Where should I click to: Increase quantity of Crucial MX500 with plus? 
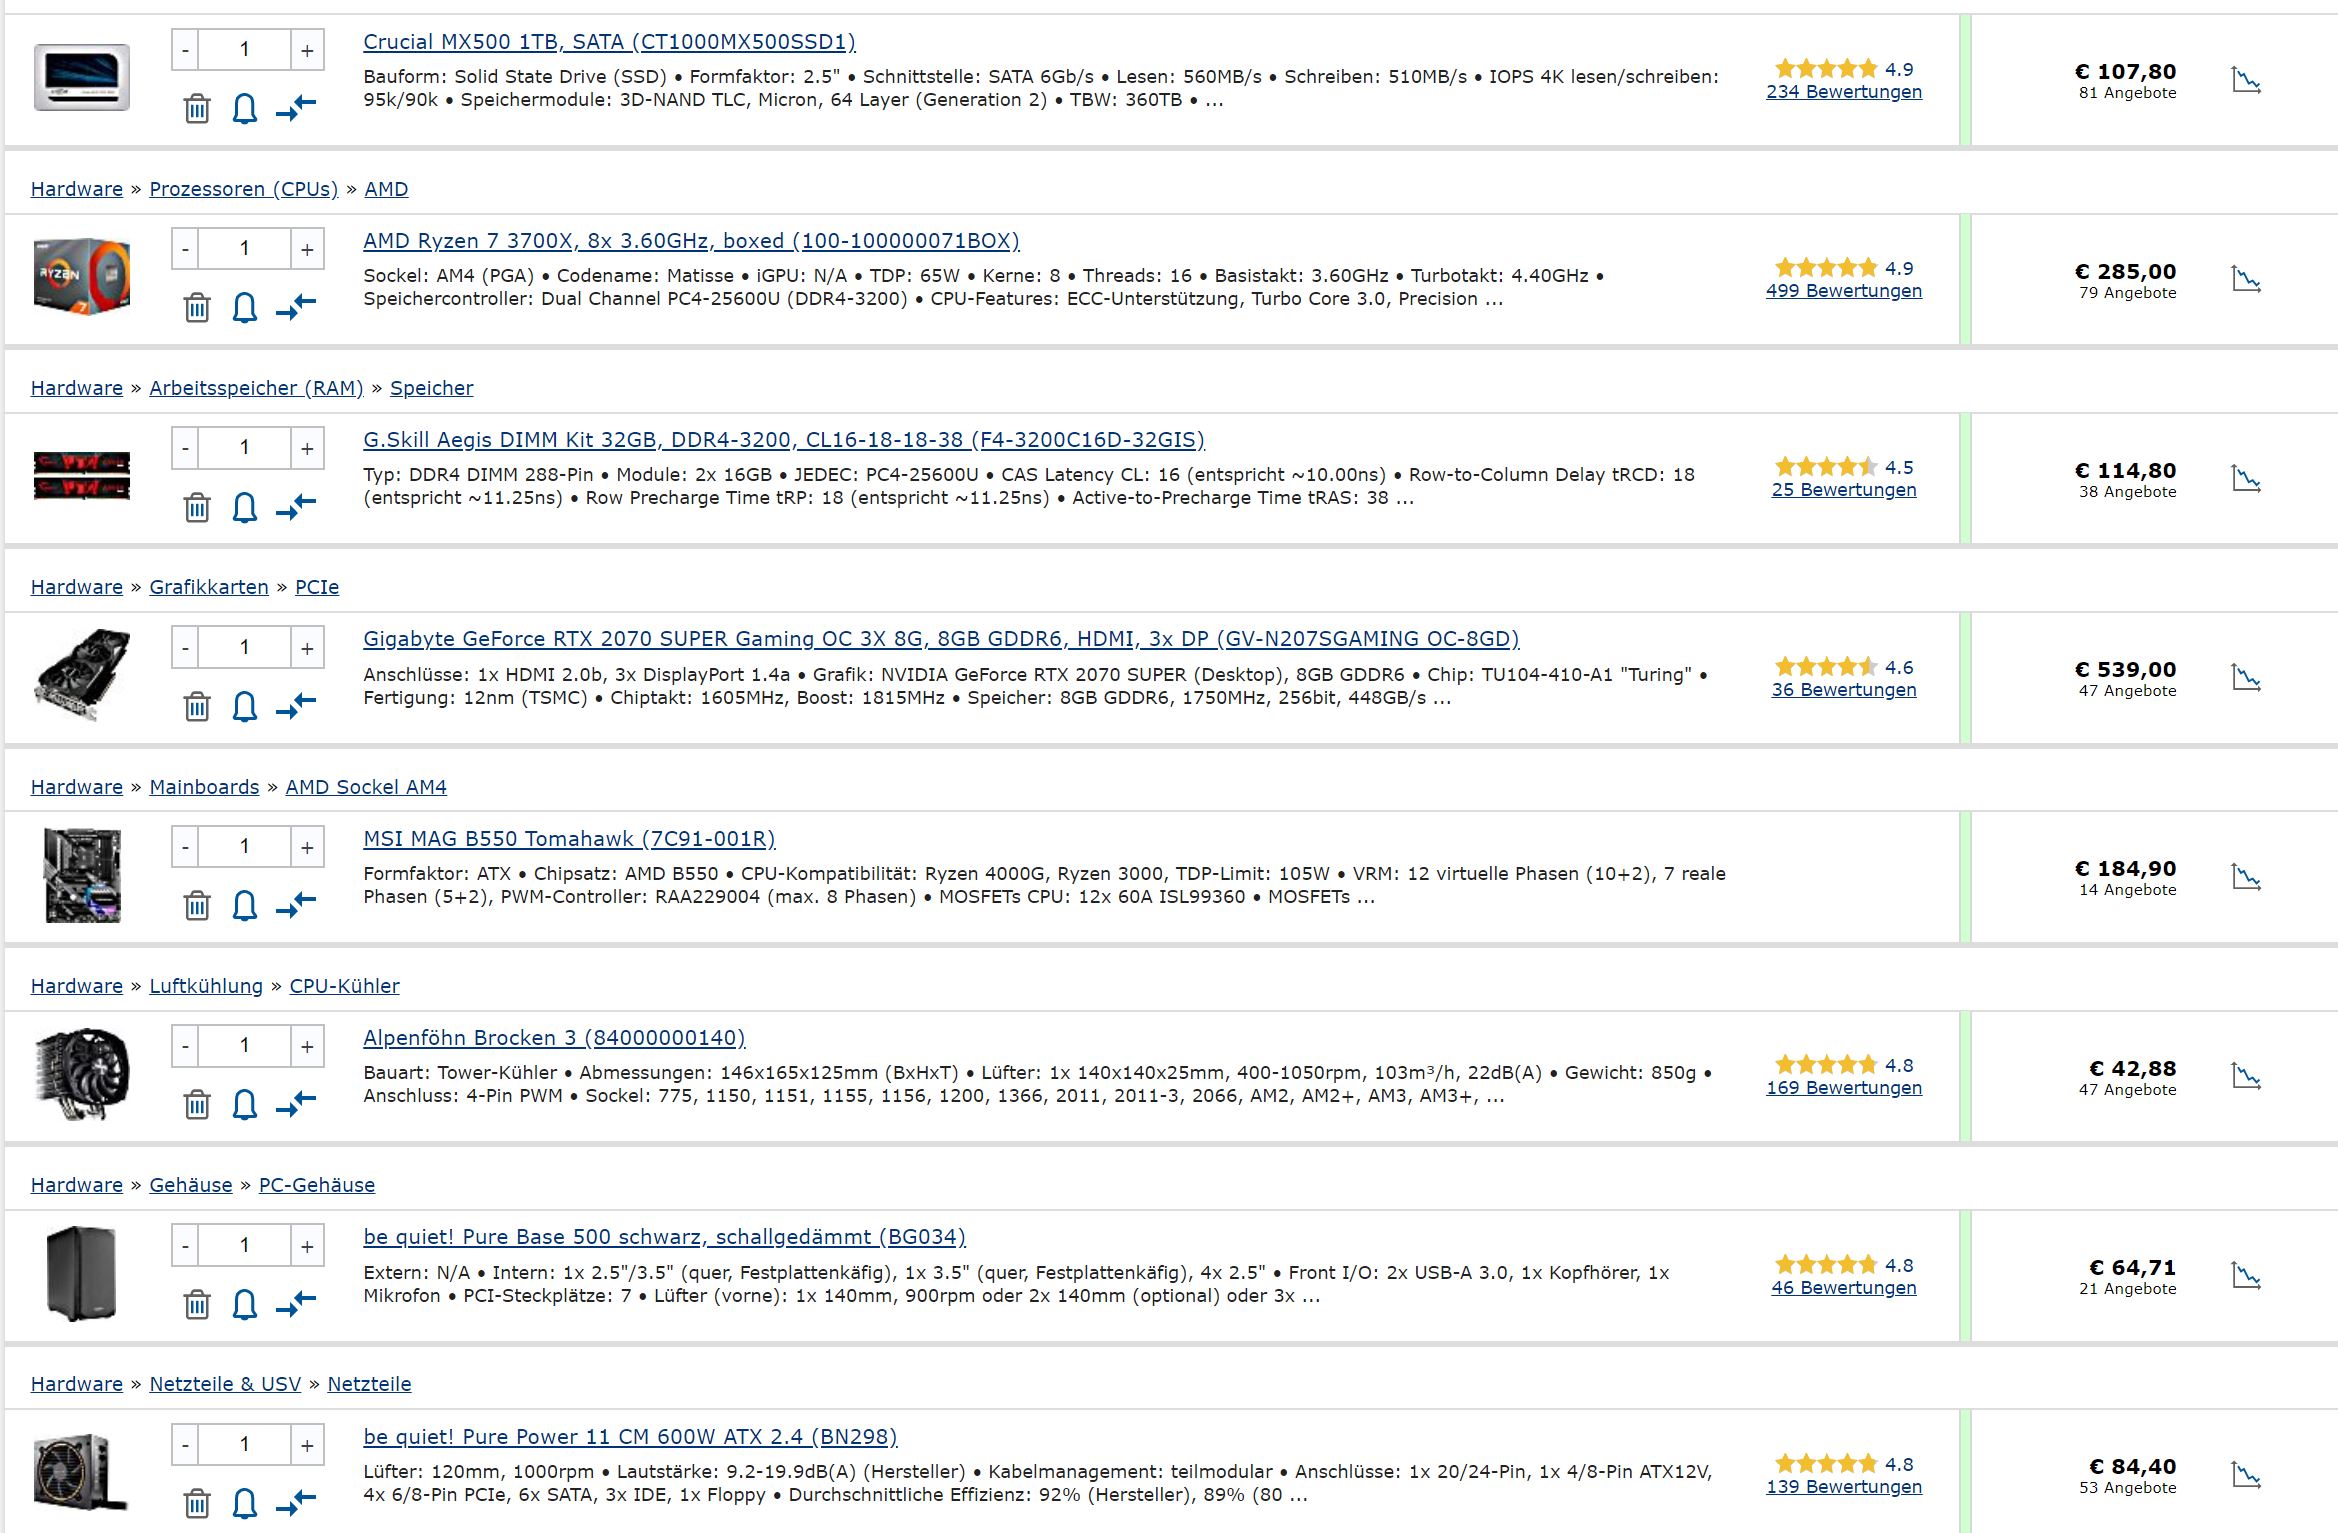[307, 50]
